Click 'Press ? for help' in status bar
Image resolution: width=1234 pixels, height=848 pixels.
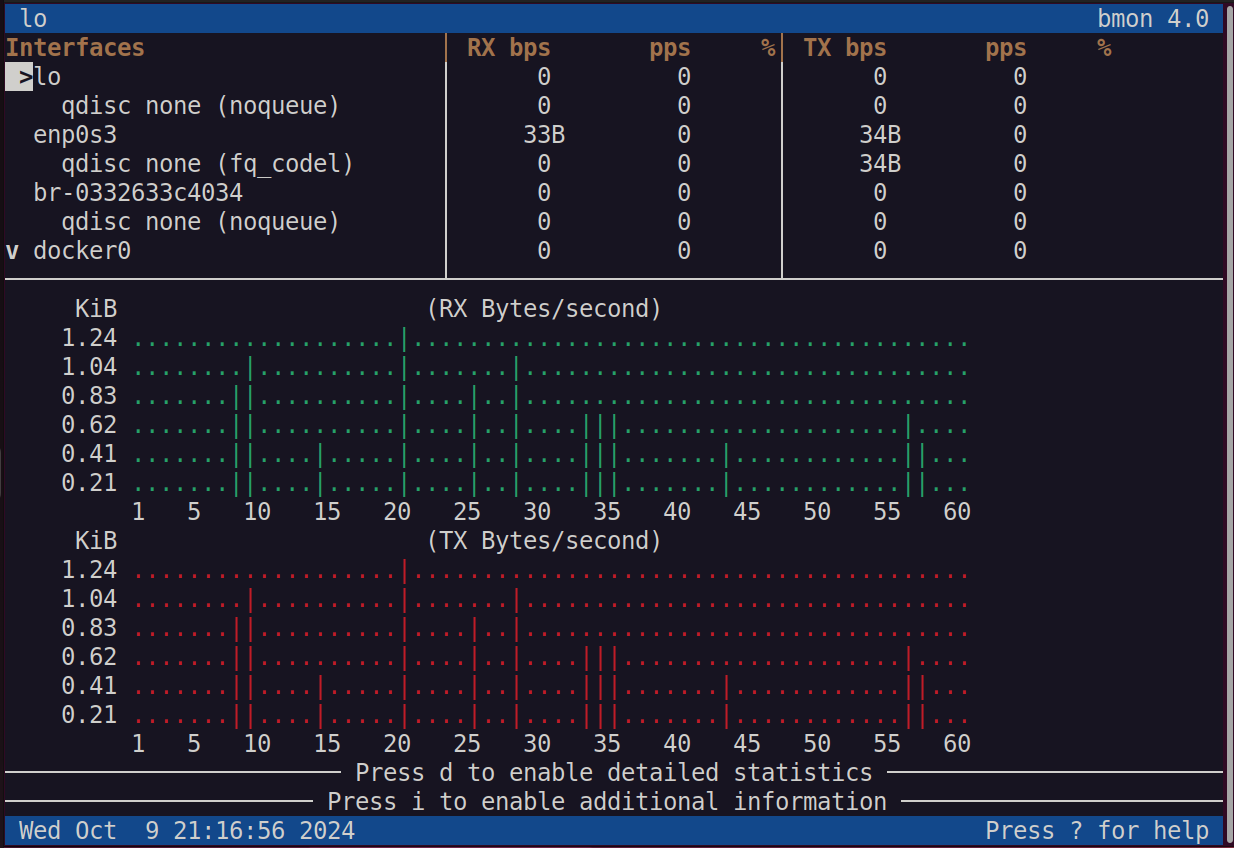point(1096,830)
